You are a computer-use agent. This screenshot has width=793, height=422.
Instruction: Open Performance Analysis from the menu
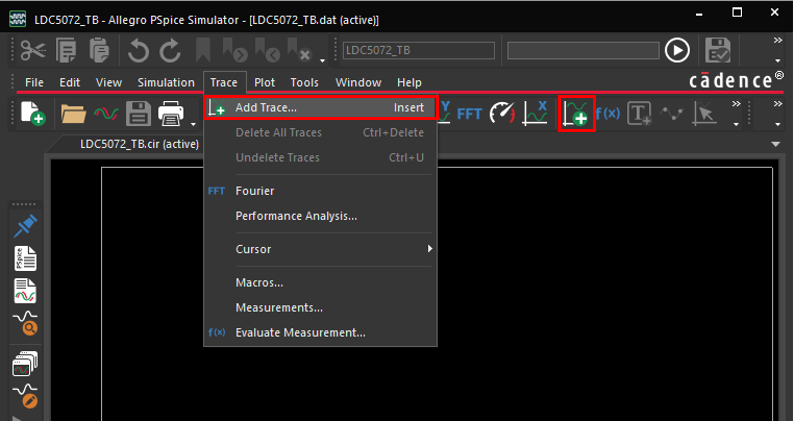(296, 215)
